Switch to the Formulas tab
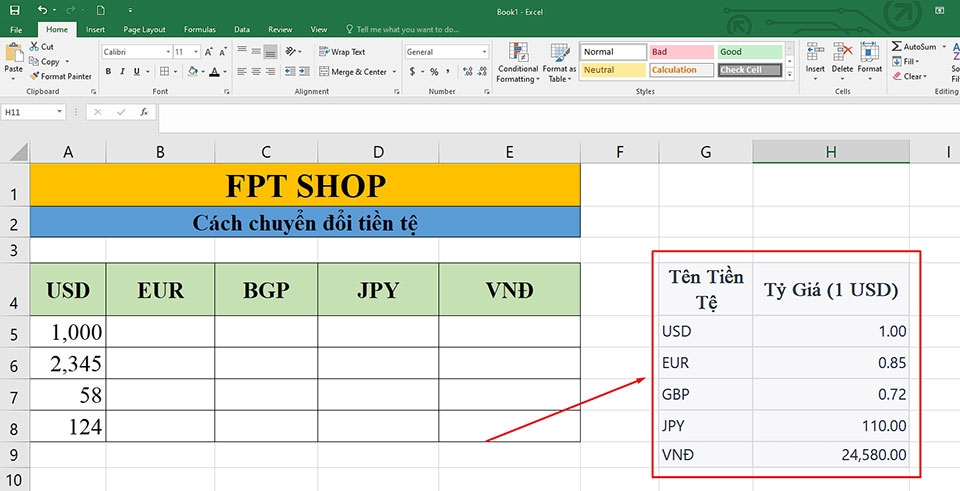This screenshot has height=491, width=960. pyautogui.click(x=200, y=29)
